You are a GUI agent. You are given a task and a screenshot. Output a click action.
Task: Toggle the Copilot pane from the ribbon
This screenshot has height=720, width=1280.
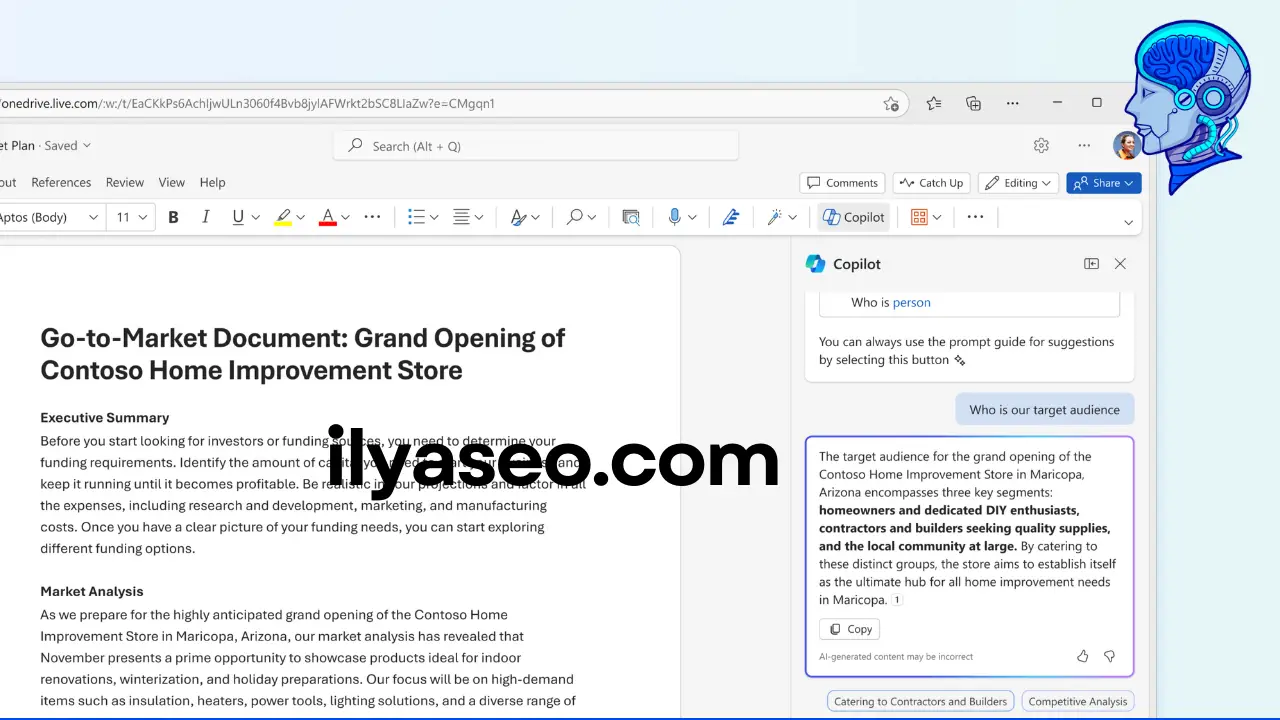click(x=854, y=217)
